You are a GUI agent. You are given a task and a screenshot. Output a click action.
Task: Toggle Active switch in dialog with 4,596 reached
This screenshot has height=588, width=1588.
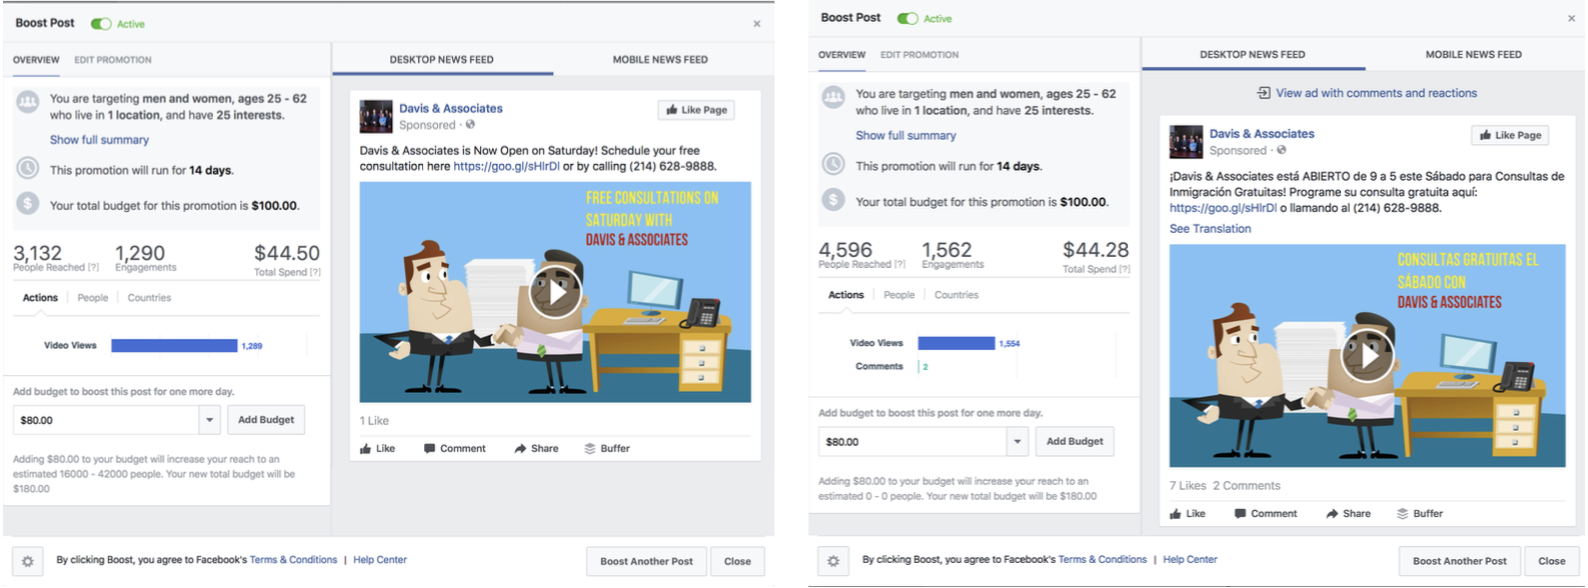tap(907, 19)
